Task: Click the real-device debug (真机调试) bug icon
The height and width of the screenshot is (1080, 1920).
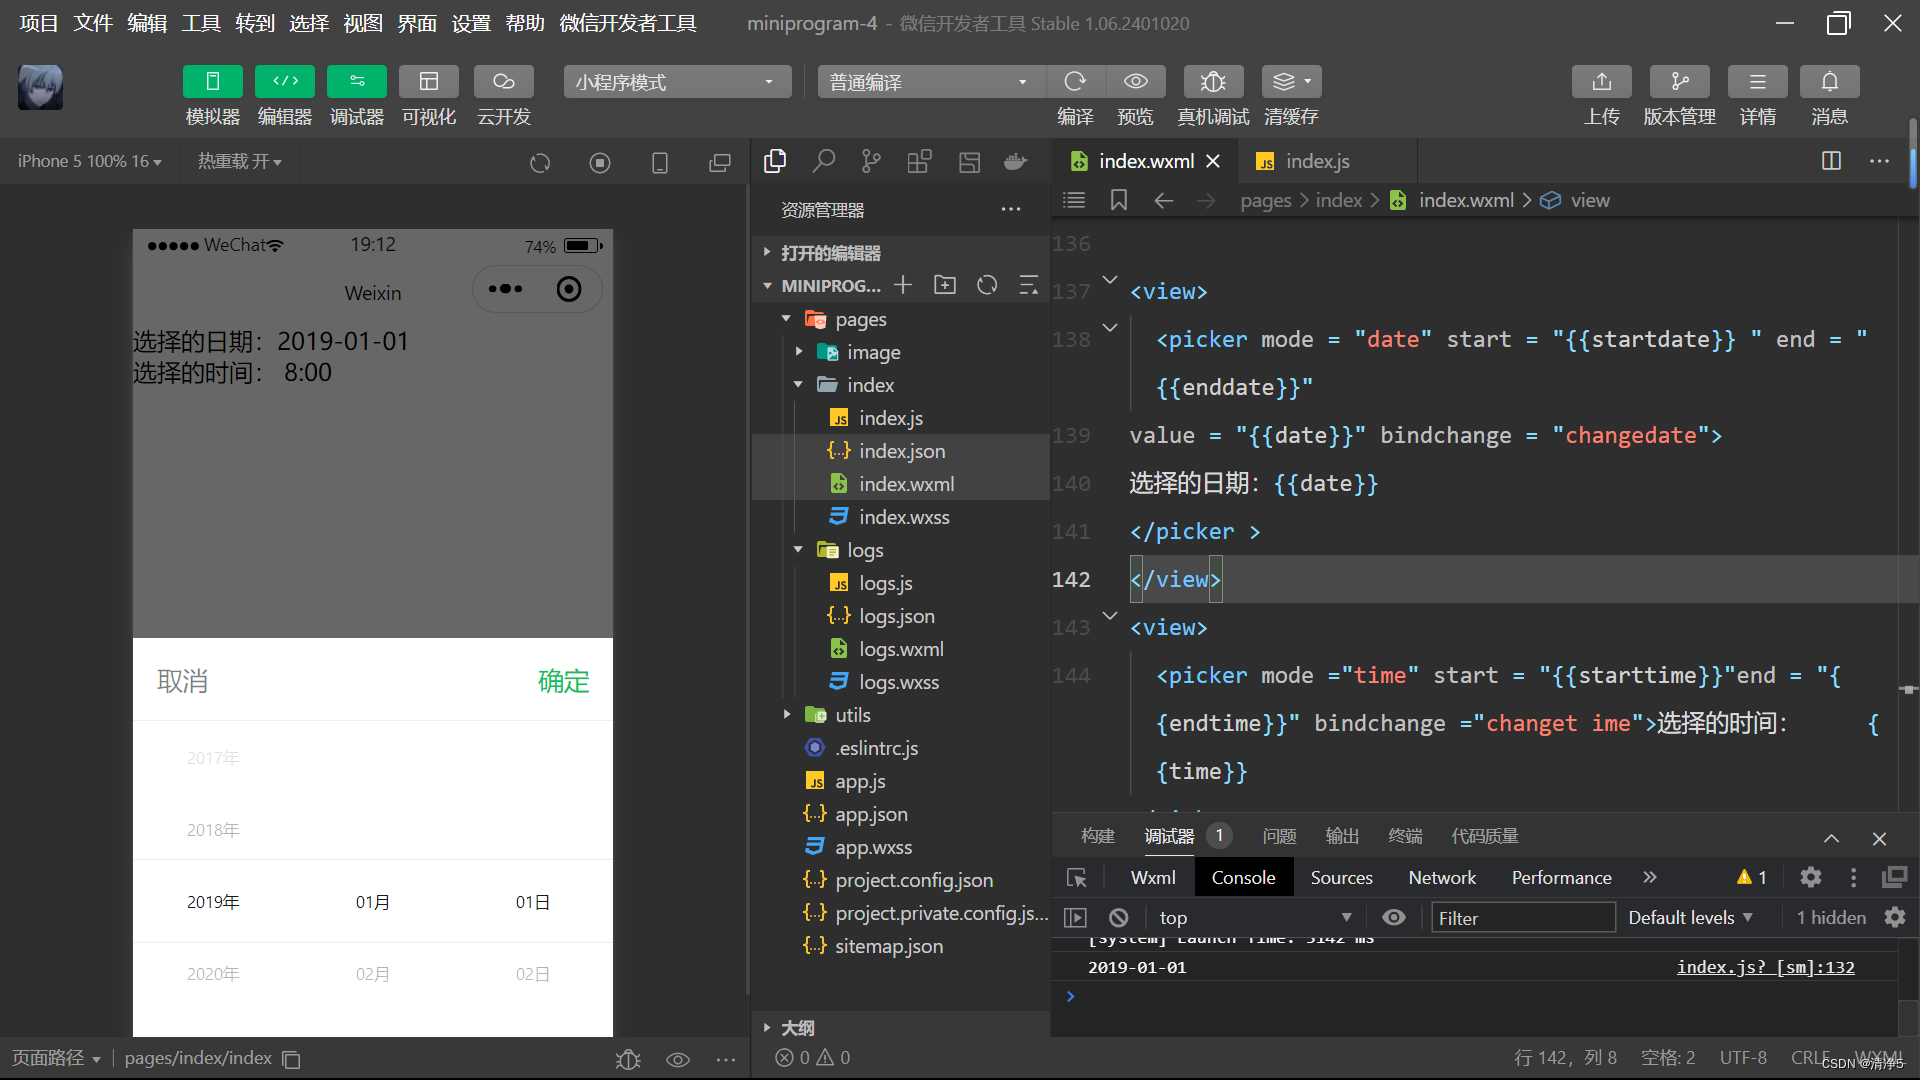Action: pyautogui.click(x=1212, y=82)
